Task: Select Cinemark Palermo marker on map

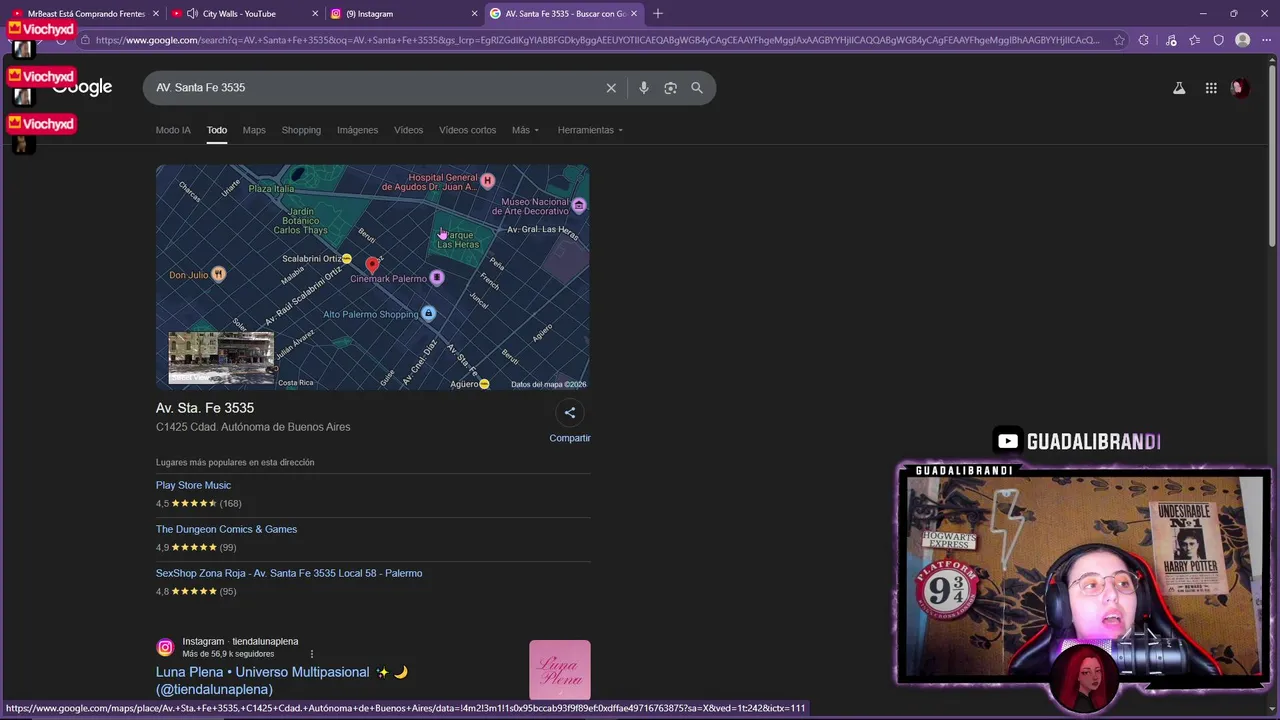Action: point(437,278)
